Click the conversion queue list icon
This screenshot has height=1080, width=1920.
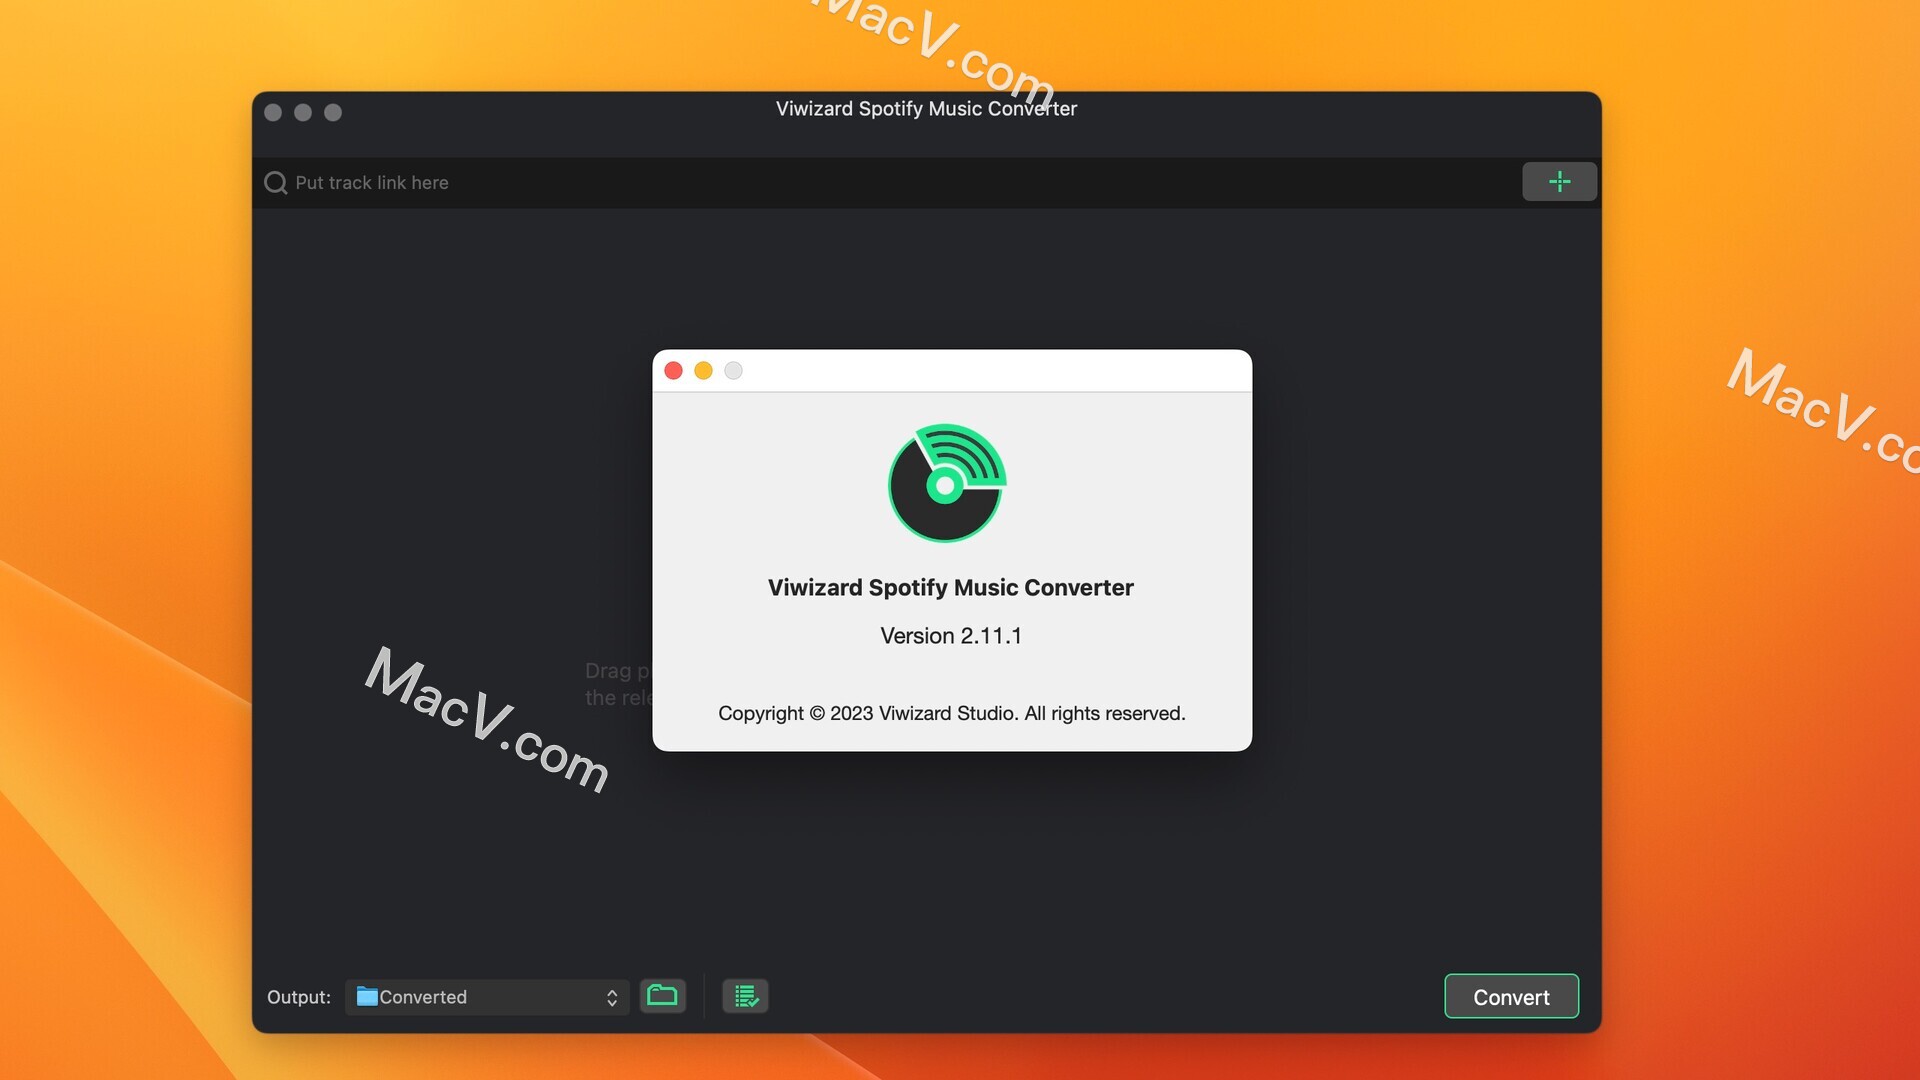coord(745,996)
